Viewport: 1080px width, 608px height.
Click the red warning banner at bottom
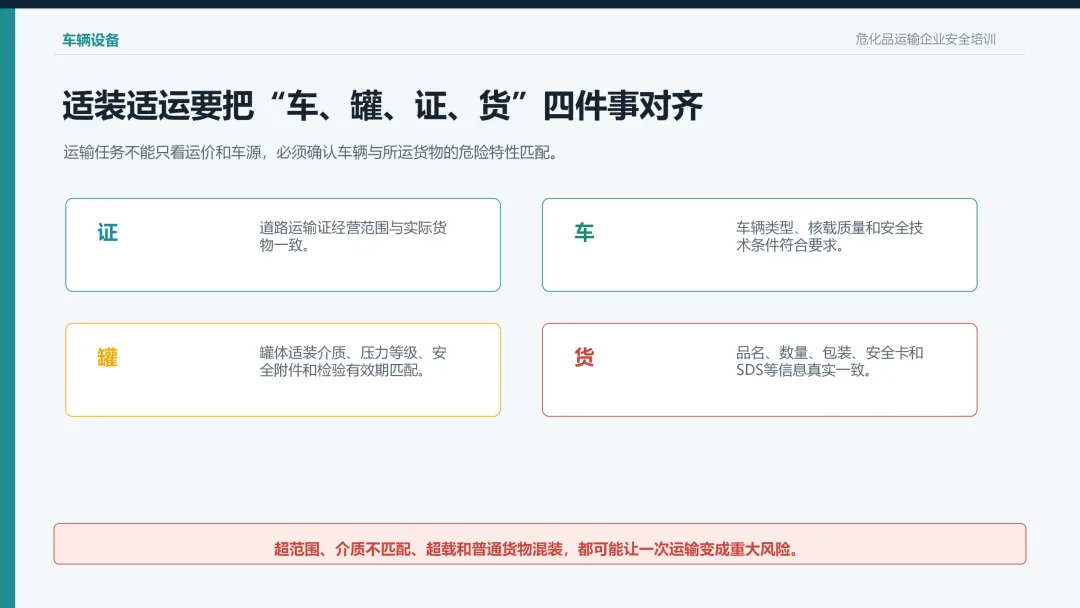(x=540, y=544)
